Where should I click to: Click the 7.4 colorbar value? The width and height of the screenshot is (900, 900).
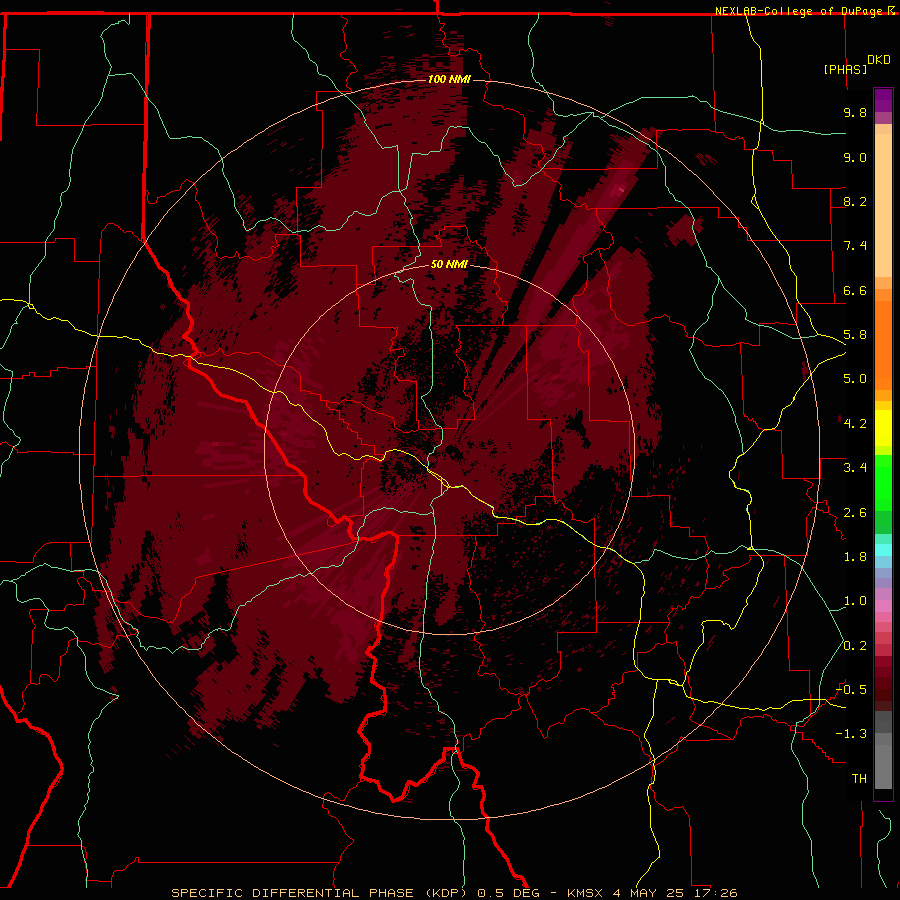pos(855,246)
